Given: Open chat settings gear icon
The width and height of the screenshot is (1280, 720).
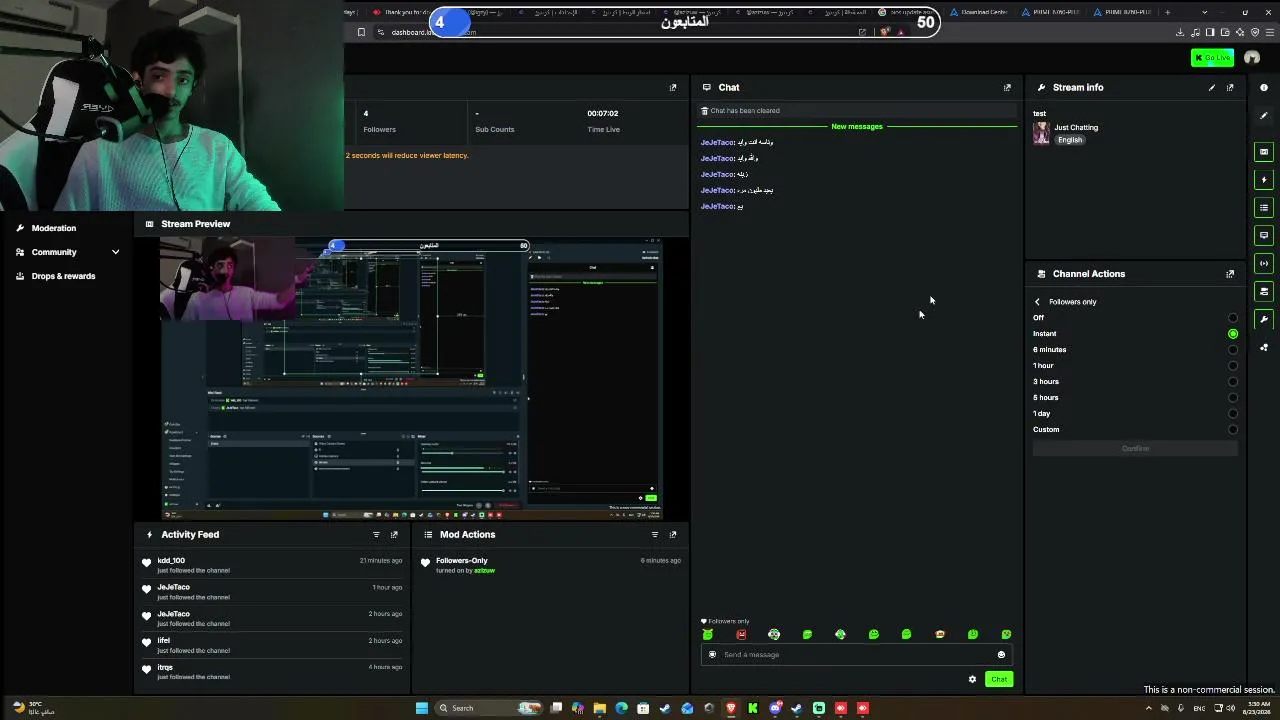Looking at the screenshot, I should (x=972, y=680).
